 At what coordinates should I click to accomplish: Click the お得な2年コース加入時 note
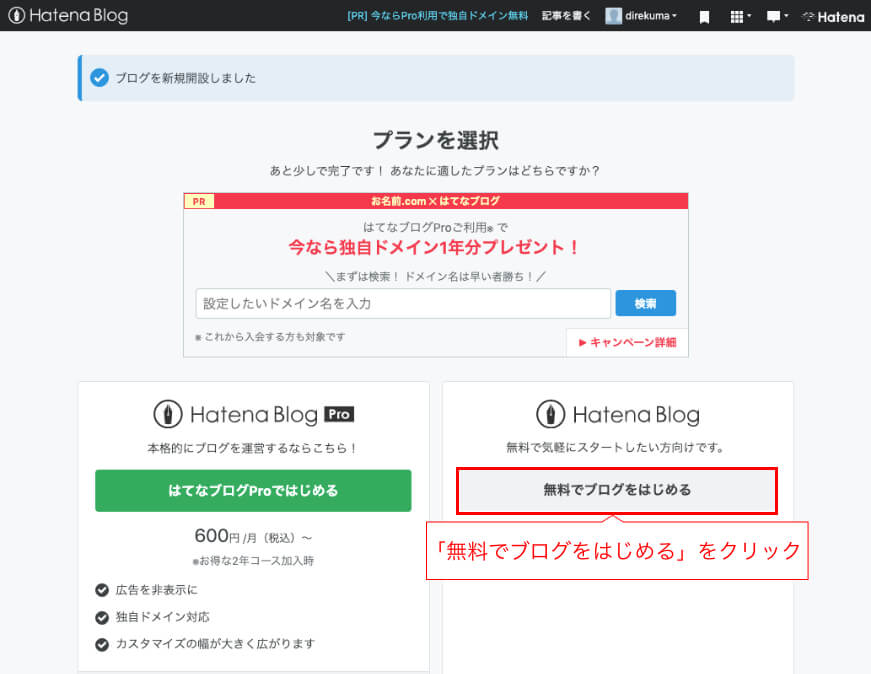pyautogui.click(x=253, y=561)
